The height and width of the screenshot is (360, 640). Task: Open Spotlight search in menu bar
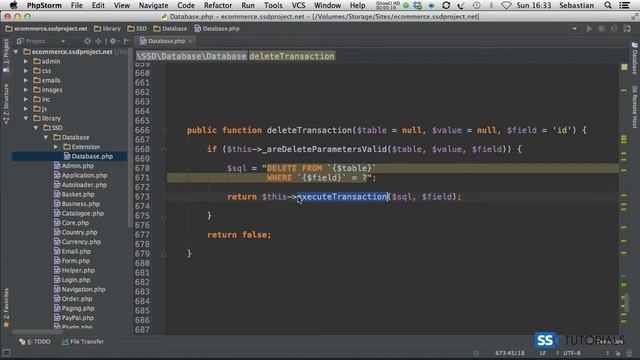[608, 5]
